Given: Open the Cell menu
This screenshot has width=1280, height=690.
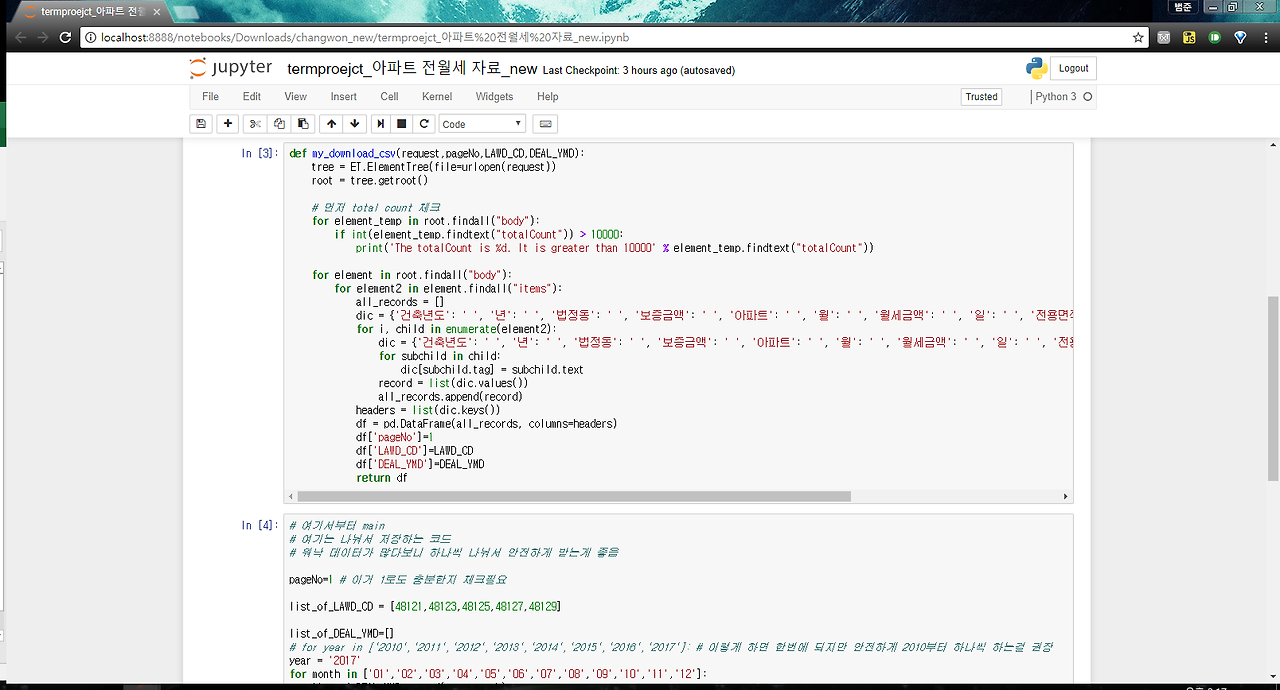Looking at the screenshot, I should point(389,97).
